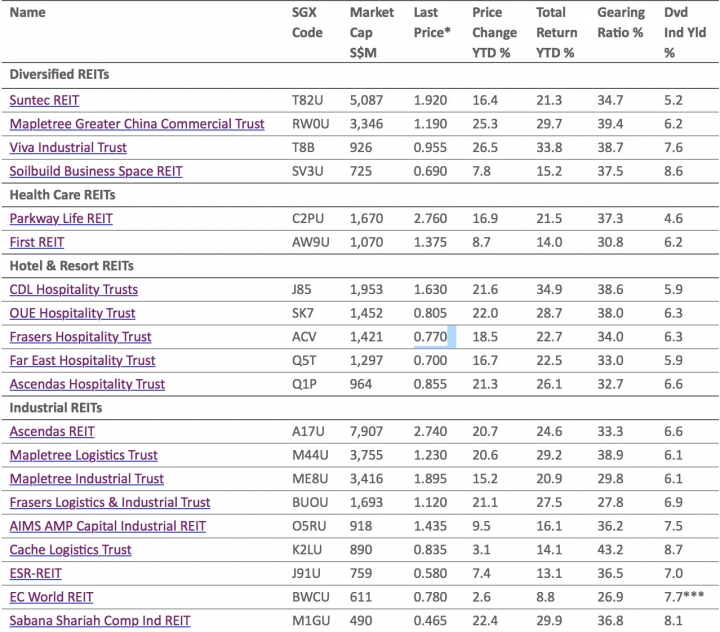Click gearing ratio 43.2 for Cache Logistics
The image size is (720, 632).
610,550
